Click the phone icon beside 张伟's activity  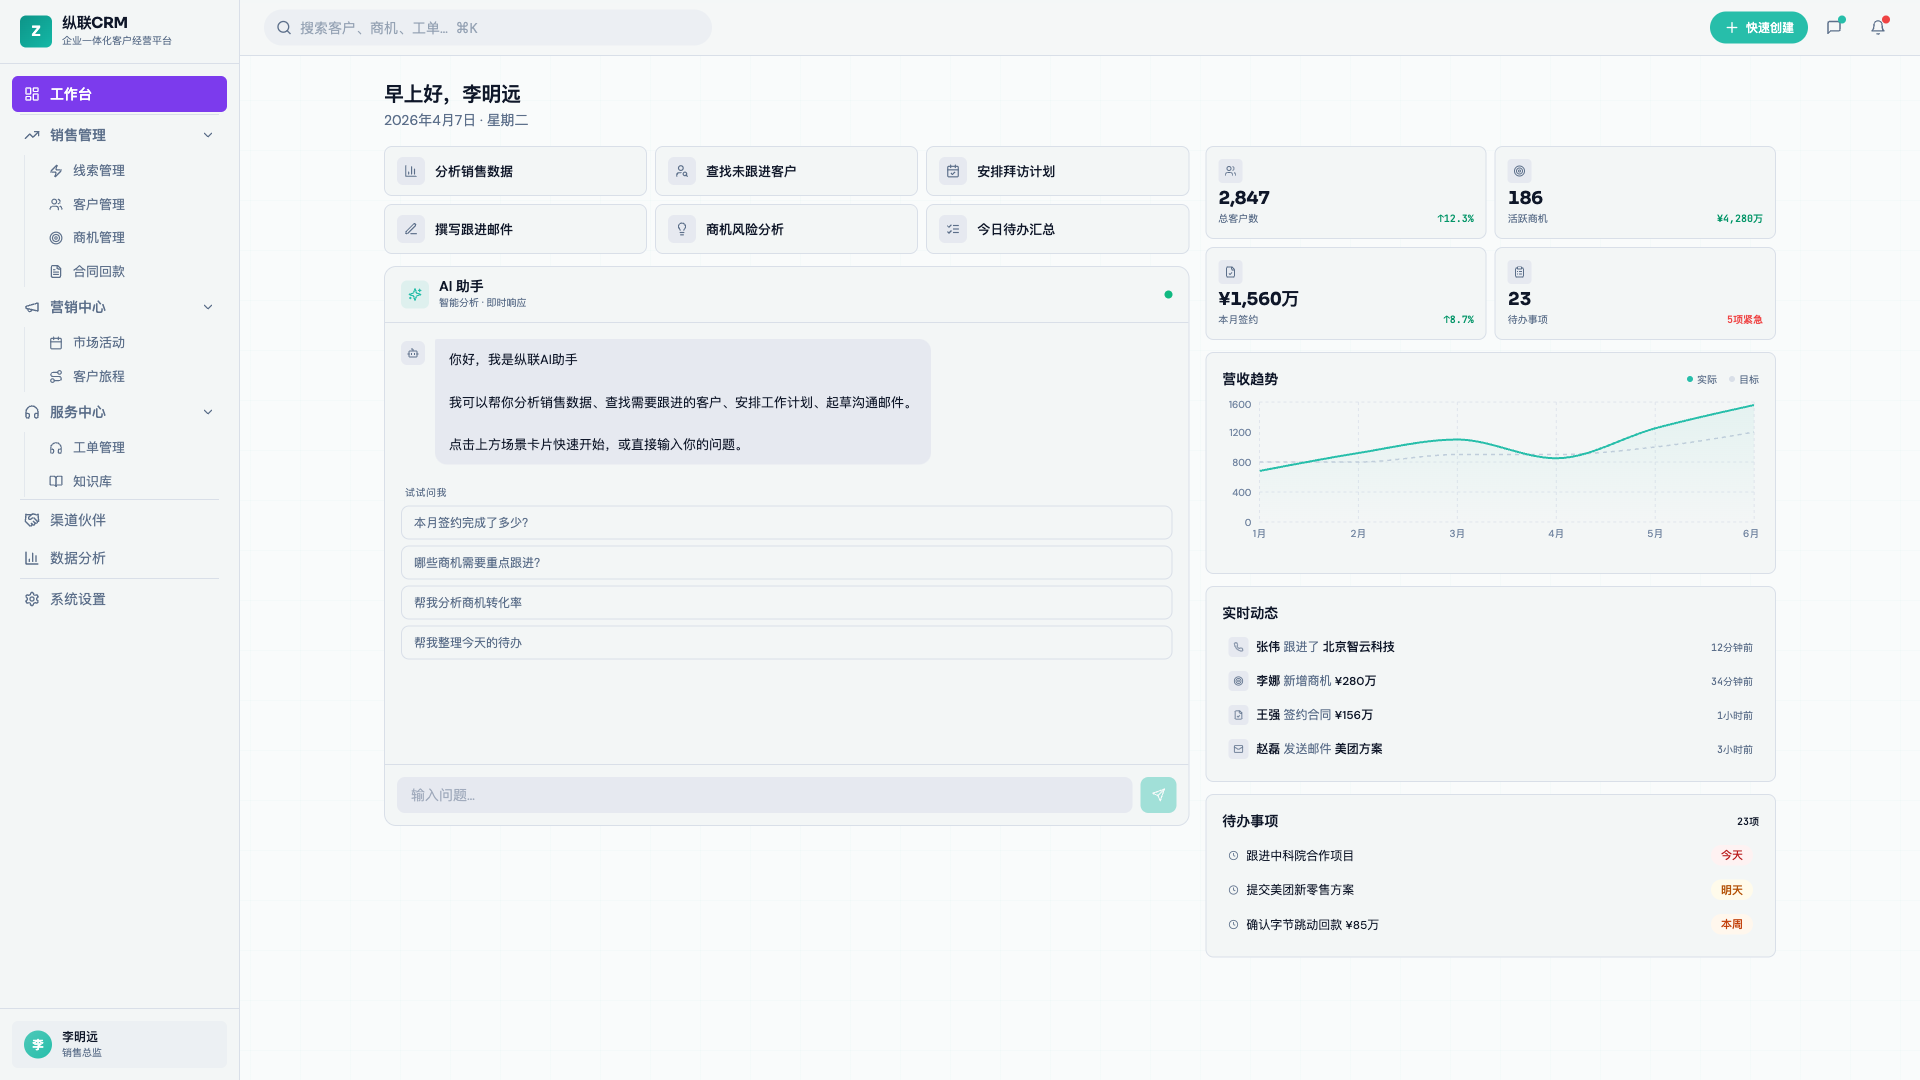click(x=1237, y=647)
